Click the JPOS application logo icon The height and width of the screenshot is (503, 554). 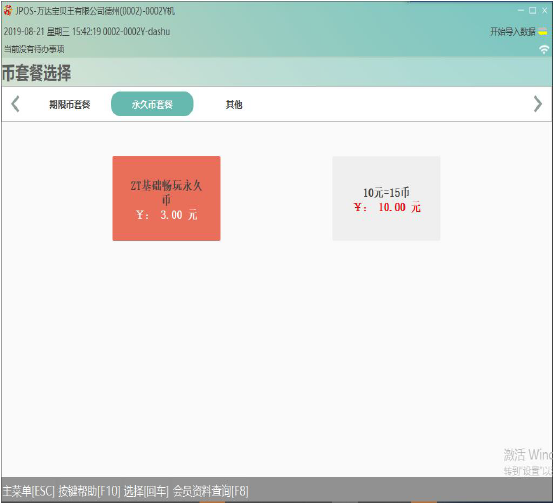(8, 11)
